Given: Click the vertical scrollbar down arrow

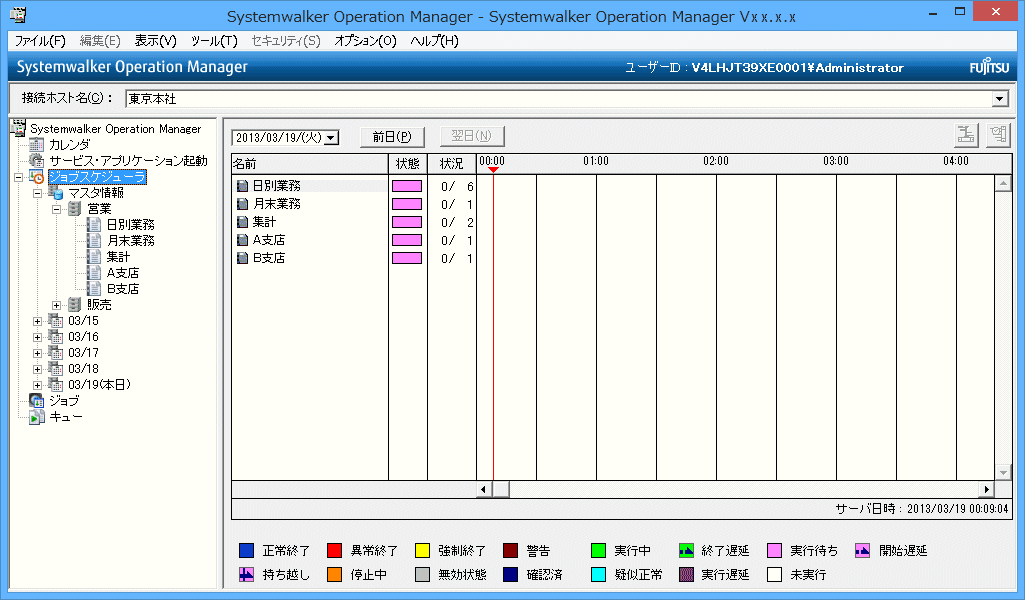Looking at the screenshot, I should [1003, 472].
